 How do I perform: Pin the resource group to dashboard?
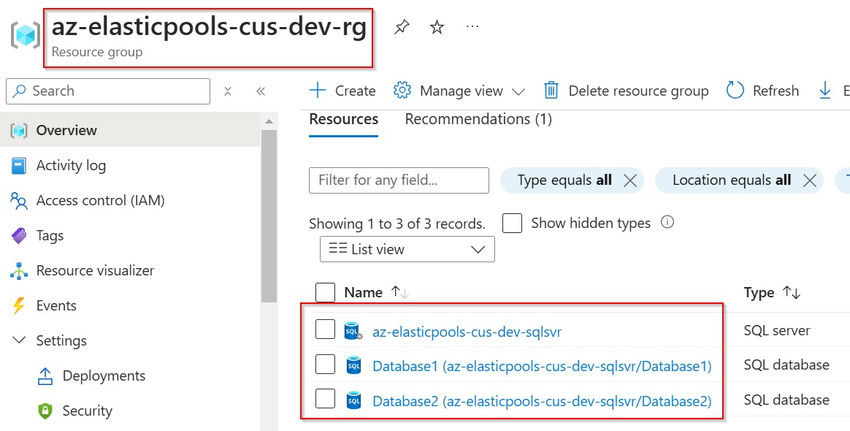(x=402, y=27)
